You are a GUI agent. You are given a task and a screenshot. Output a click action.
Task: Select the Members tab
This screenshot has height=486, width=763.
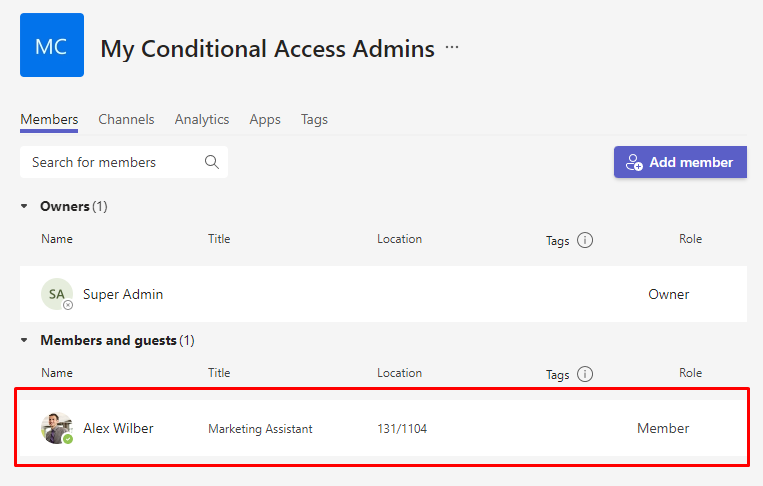pyautogui.click(x=49, y=119)
